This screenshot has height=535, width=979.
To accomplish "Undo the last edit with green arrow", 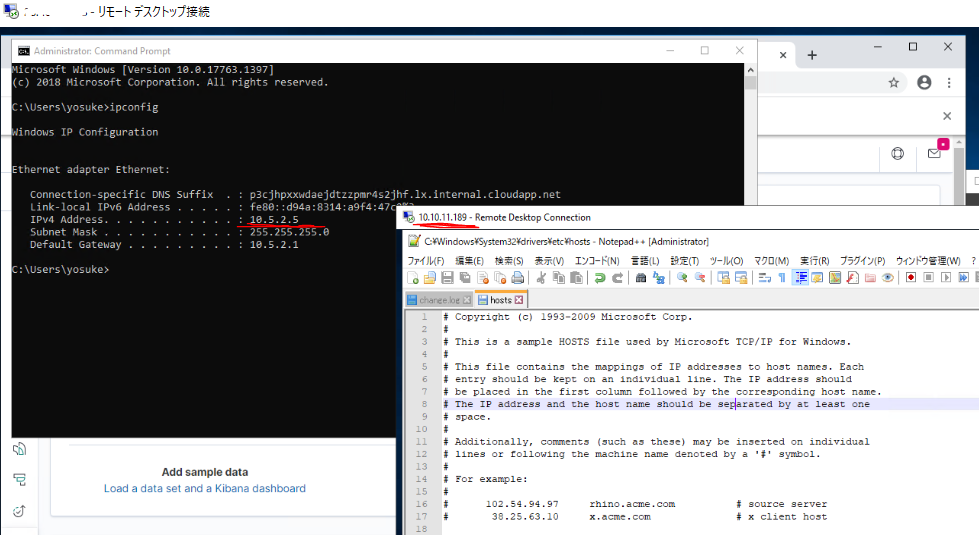I will click(x=600, y=278).
